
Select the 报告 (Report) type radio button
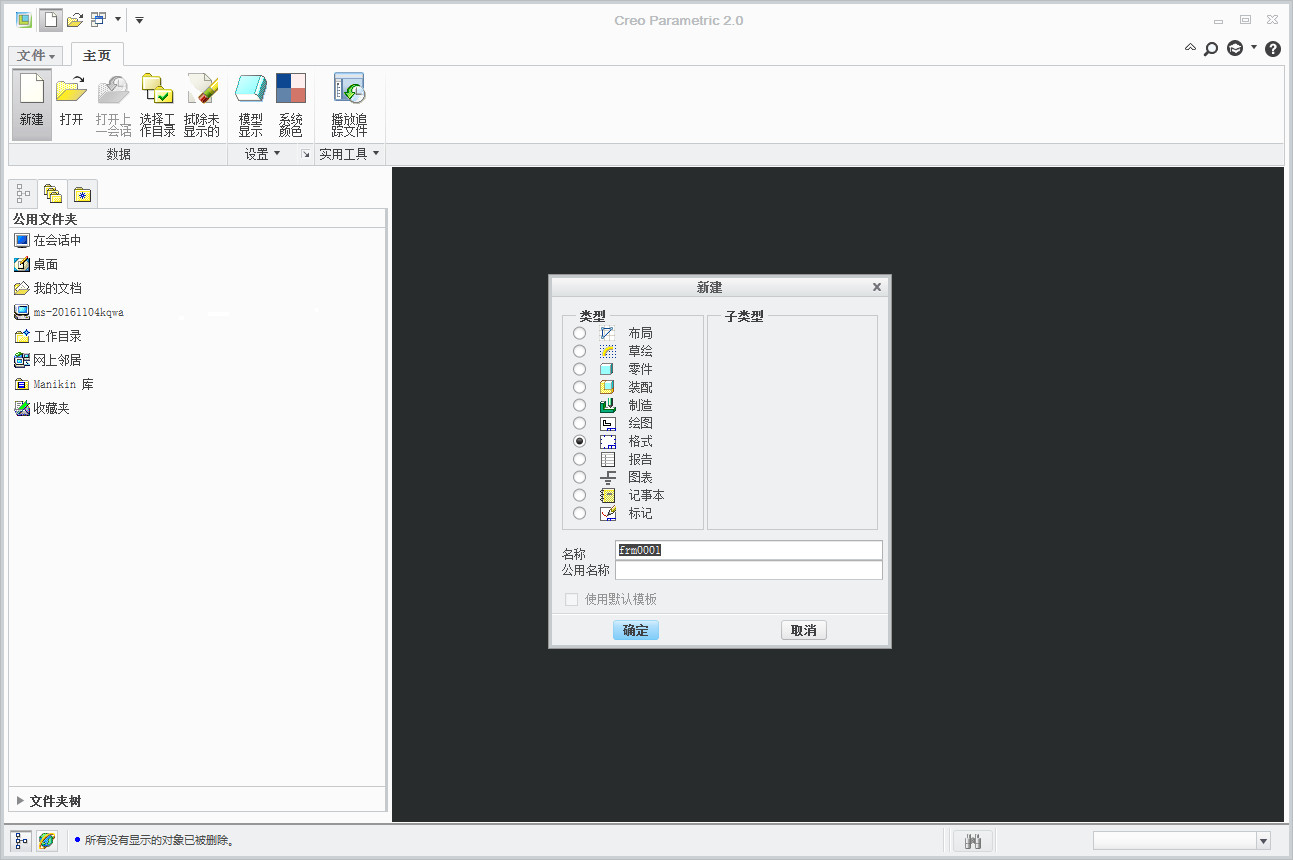(580, 459)
